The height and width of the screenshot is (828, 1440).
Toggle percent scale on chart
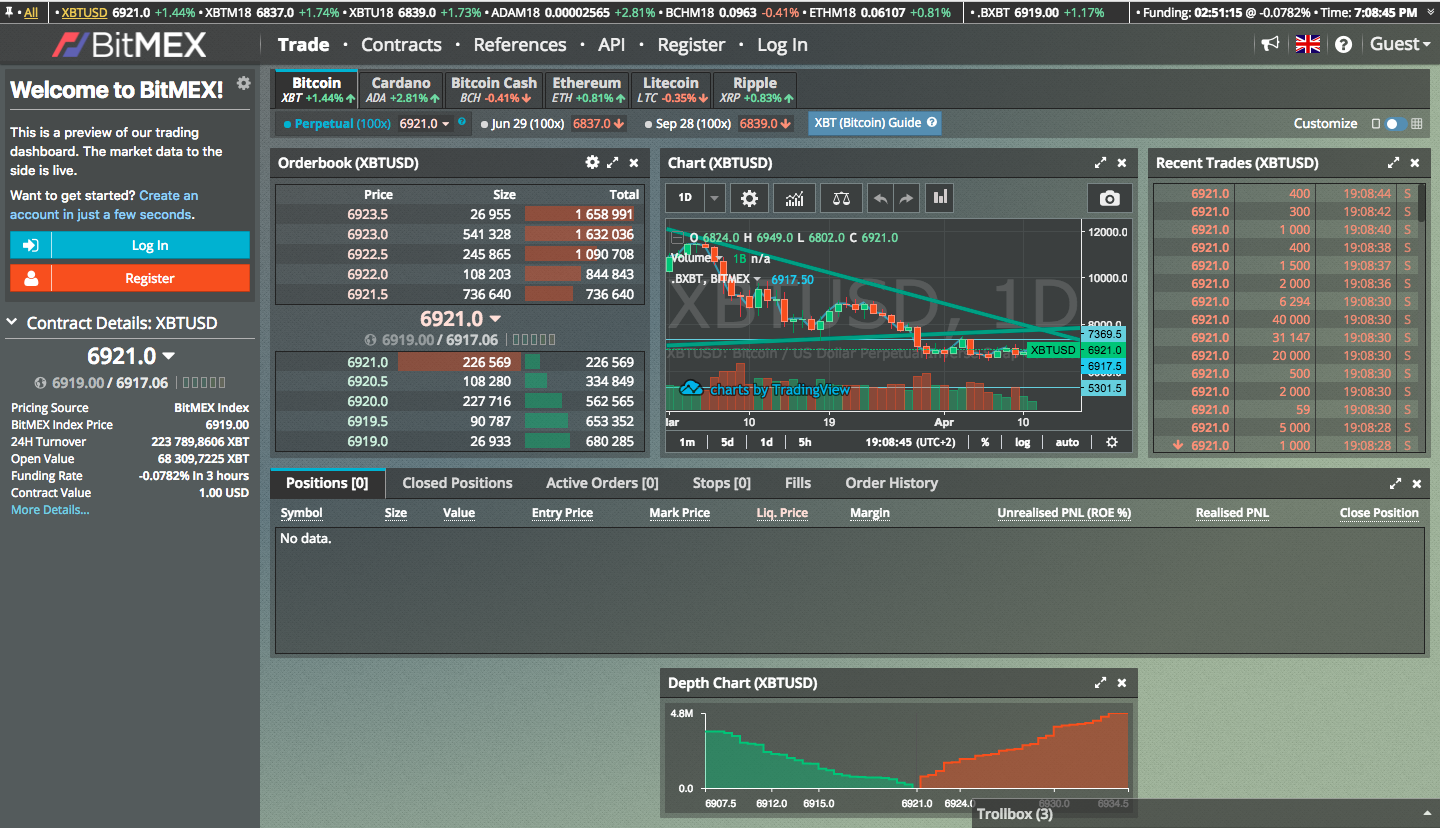point(985,442)
